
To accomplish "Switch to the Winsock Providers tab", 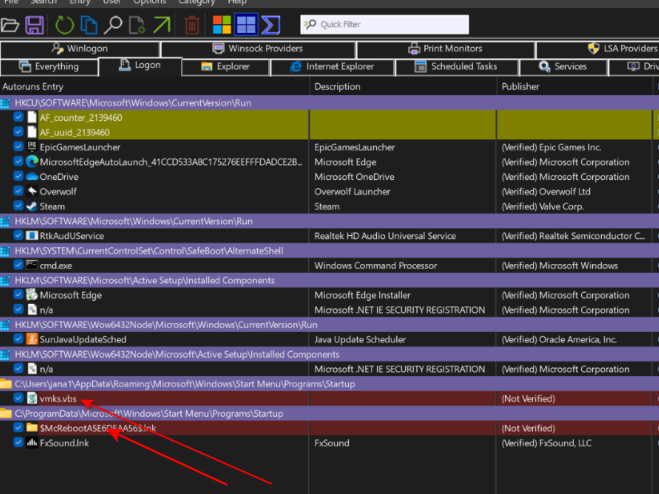I will [x=258, y=49].
